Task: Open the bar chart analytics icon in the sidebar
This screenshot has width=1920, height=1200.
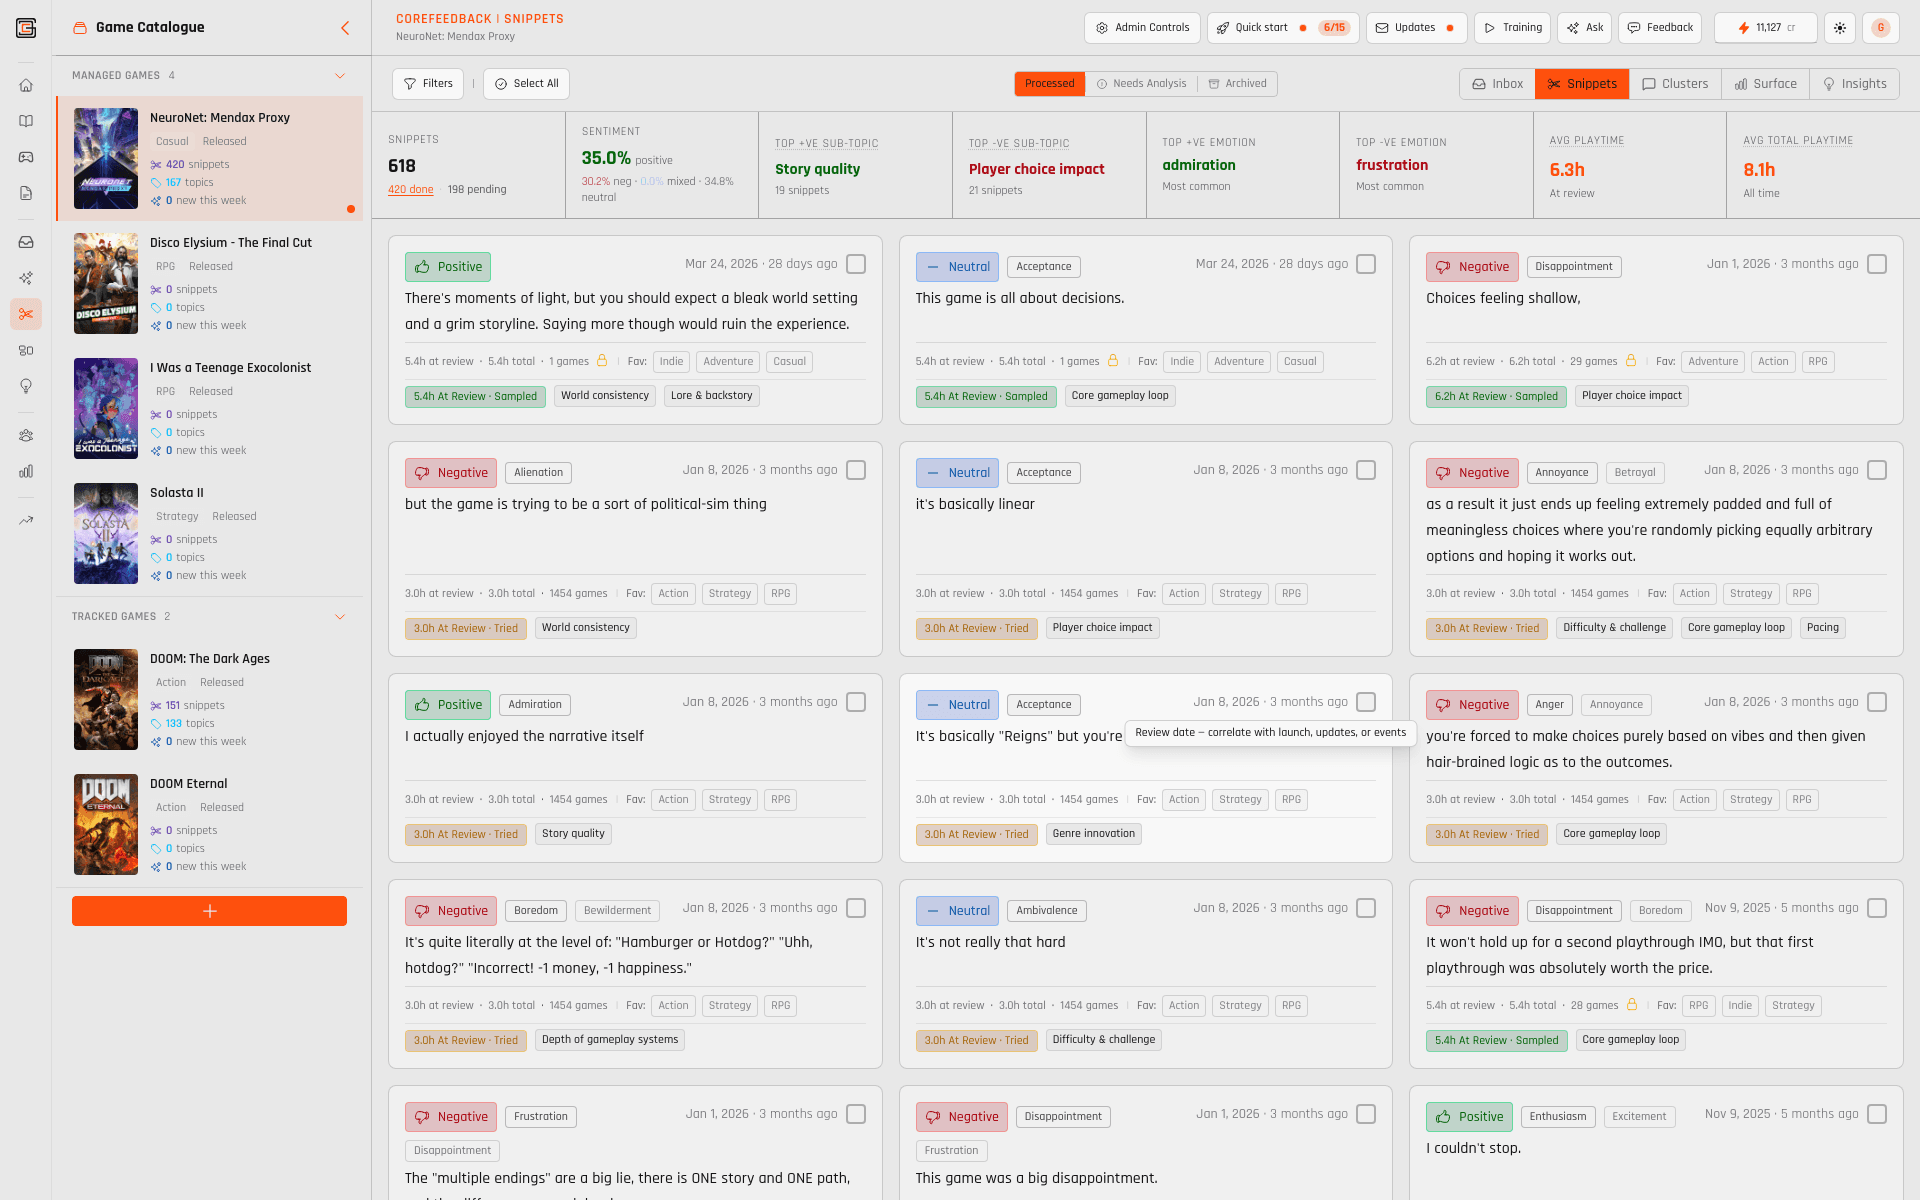Action: coord(26,471)
